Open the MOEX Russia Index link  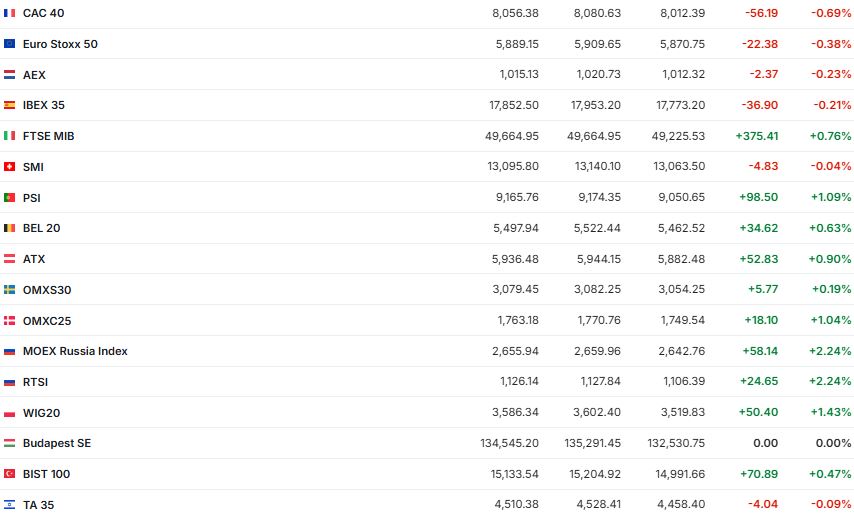(75, 351)
